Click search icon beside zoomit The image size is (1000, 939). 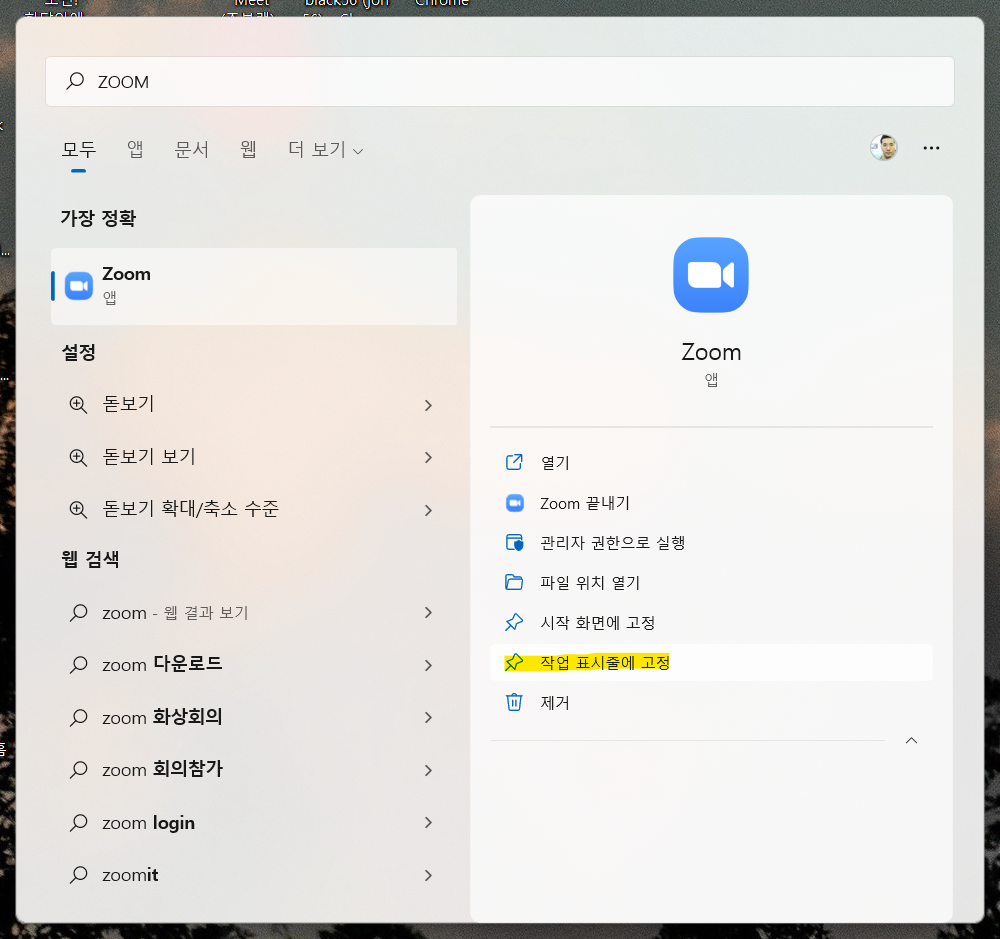[x=78, y=875]
